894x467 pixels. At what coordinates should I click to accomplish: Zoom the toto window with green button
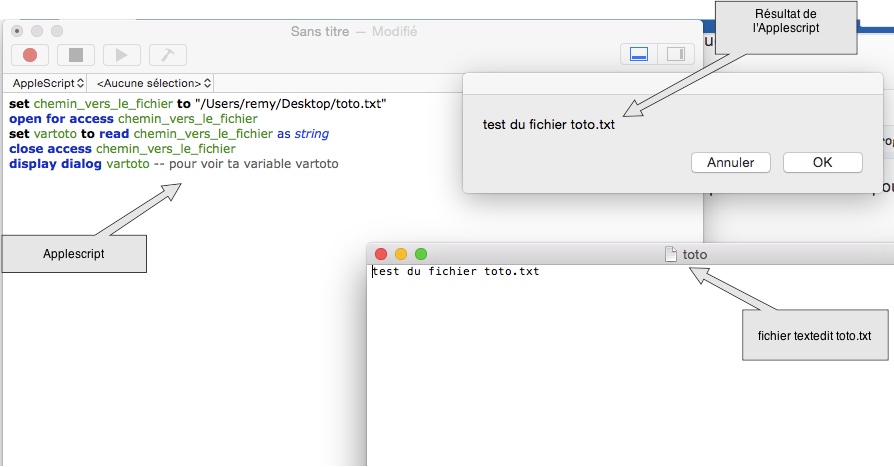click(x=421, y=254)
